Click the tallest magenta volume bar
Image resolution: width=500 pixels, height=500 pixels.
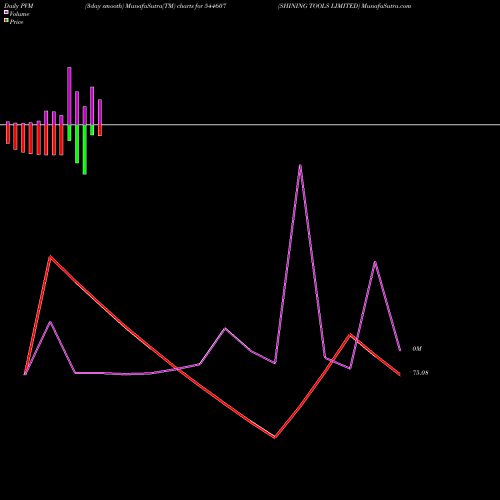click(x=69, y=96)
